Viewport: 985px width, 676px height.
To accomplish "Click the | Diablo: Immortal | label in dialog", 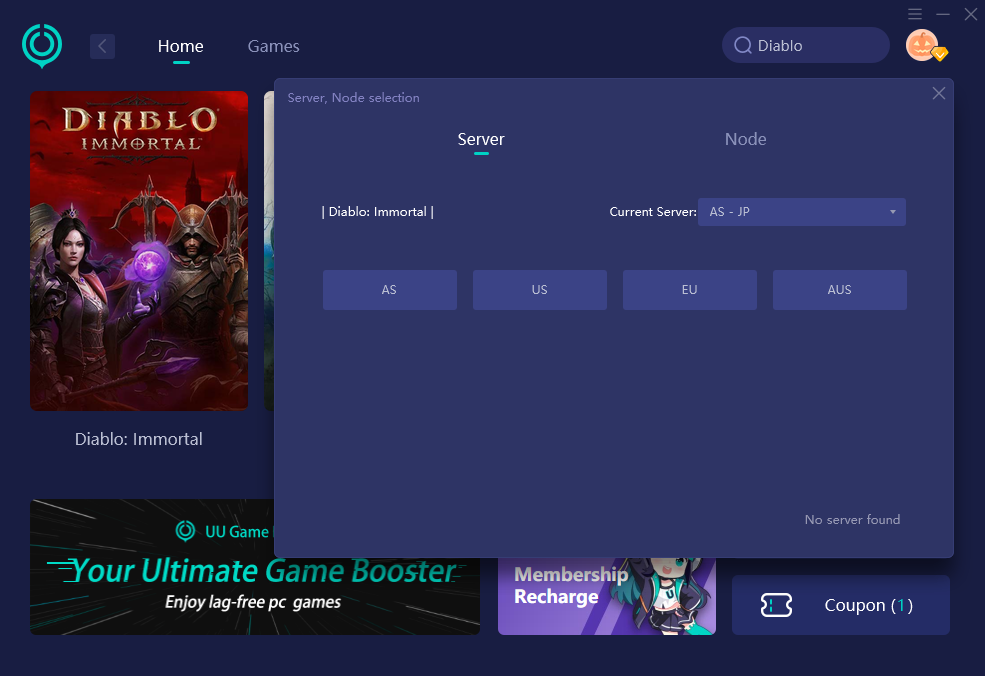I will pos(378,212).
